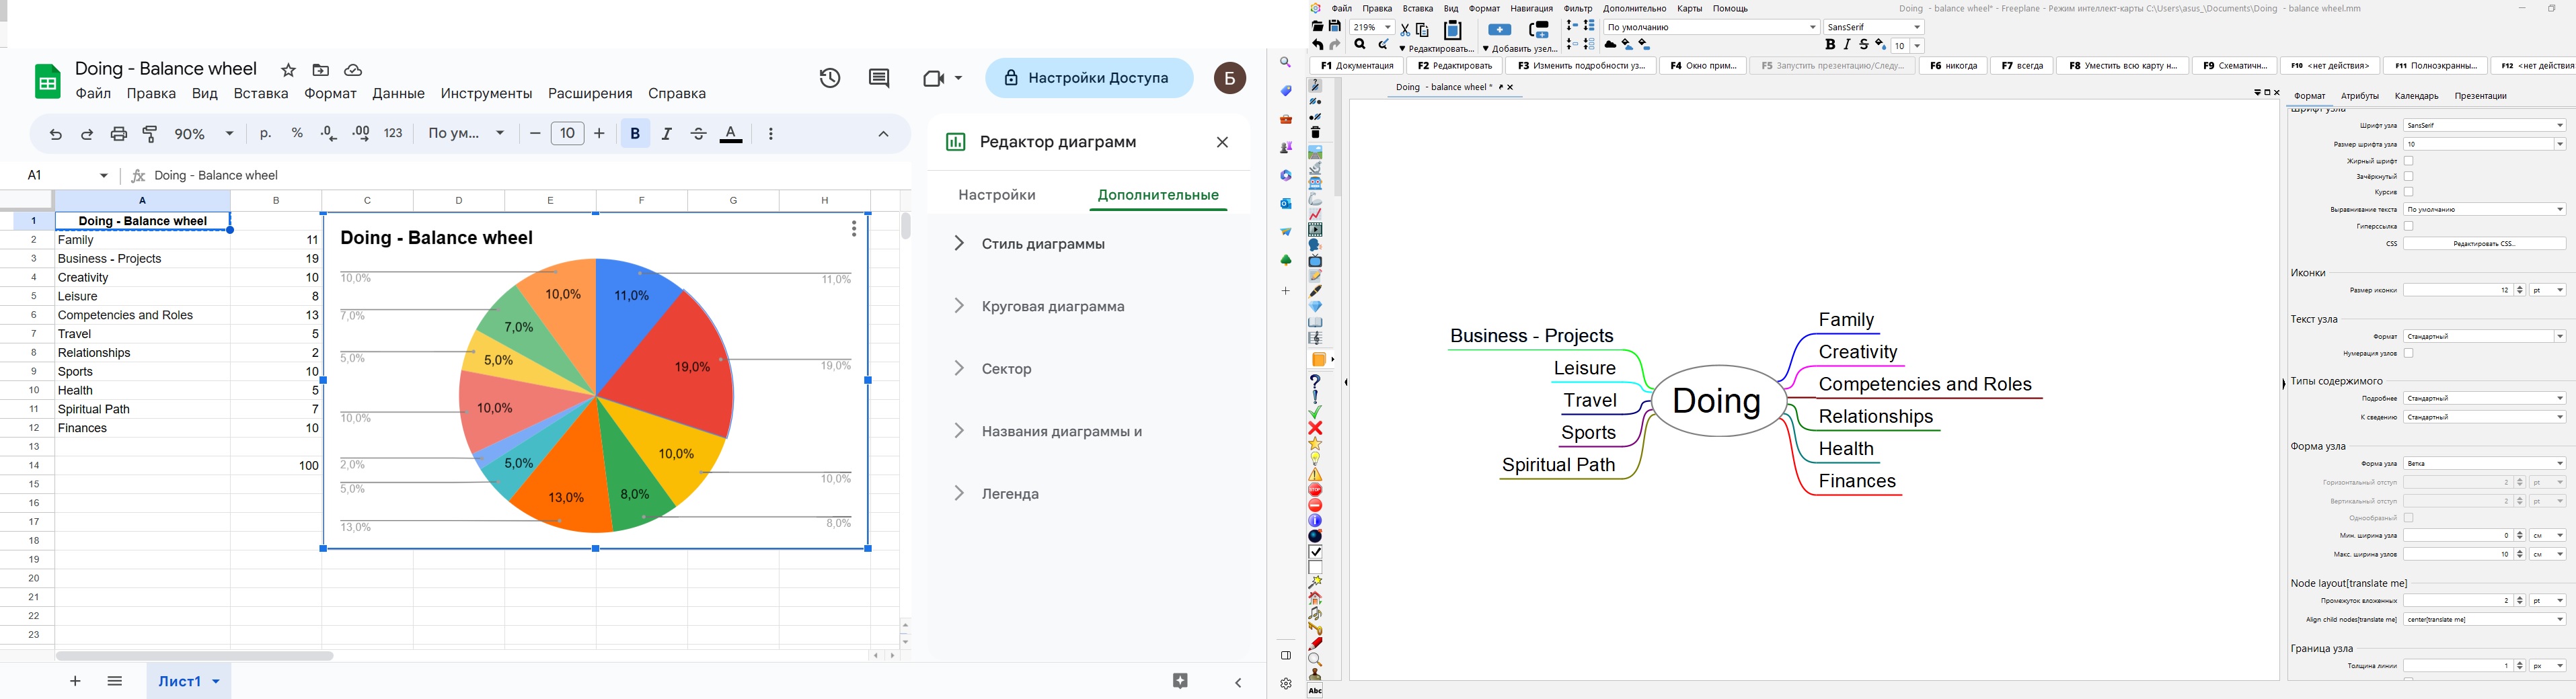2576x699 pixels.
Task: Open the Freeplane zoom level dropdown
Action: pyautogui.click(x=1371, y=27)
